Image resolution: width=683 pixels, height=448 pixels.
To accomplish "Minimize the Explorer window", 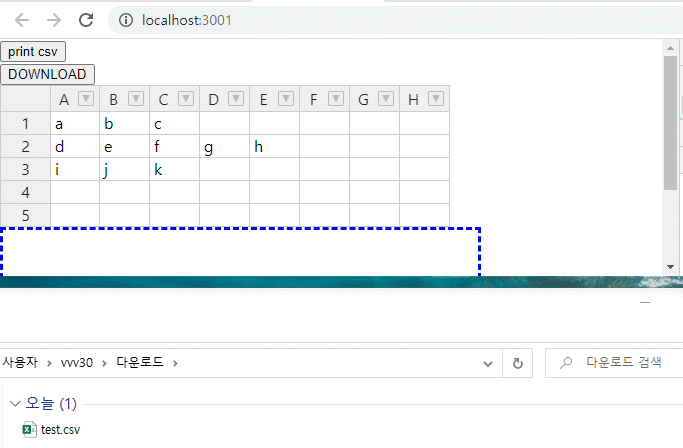I will [645, 302].
